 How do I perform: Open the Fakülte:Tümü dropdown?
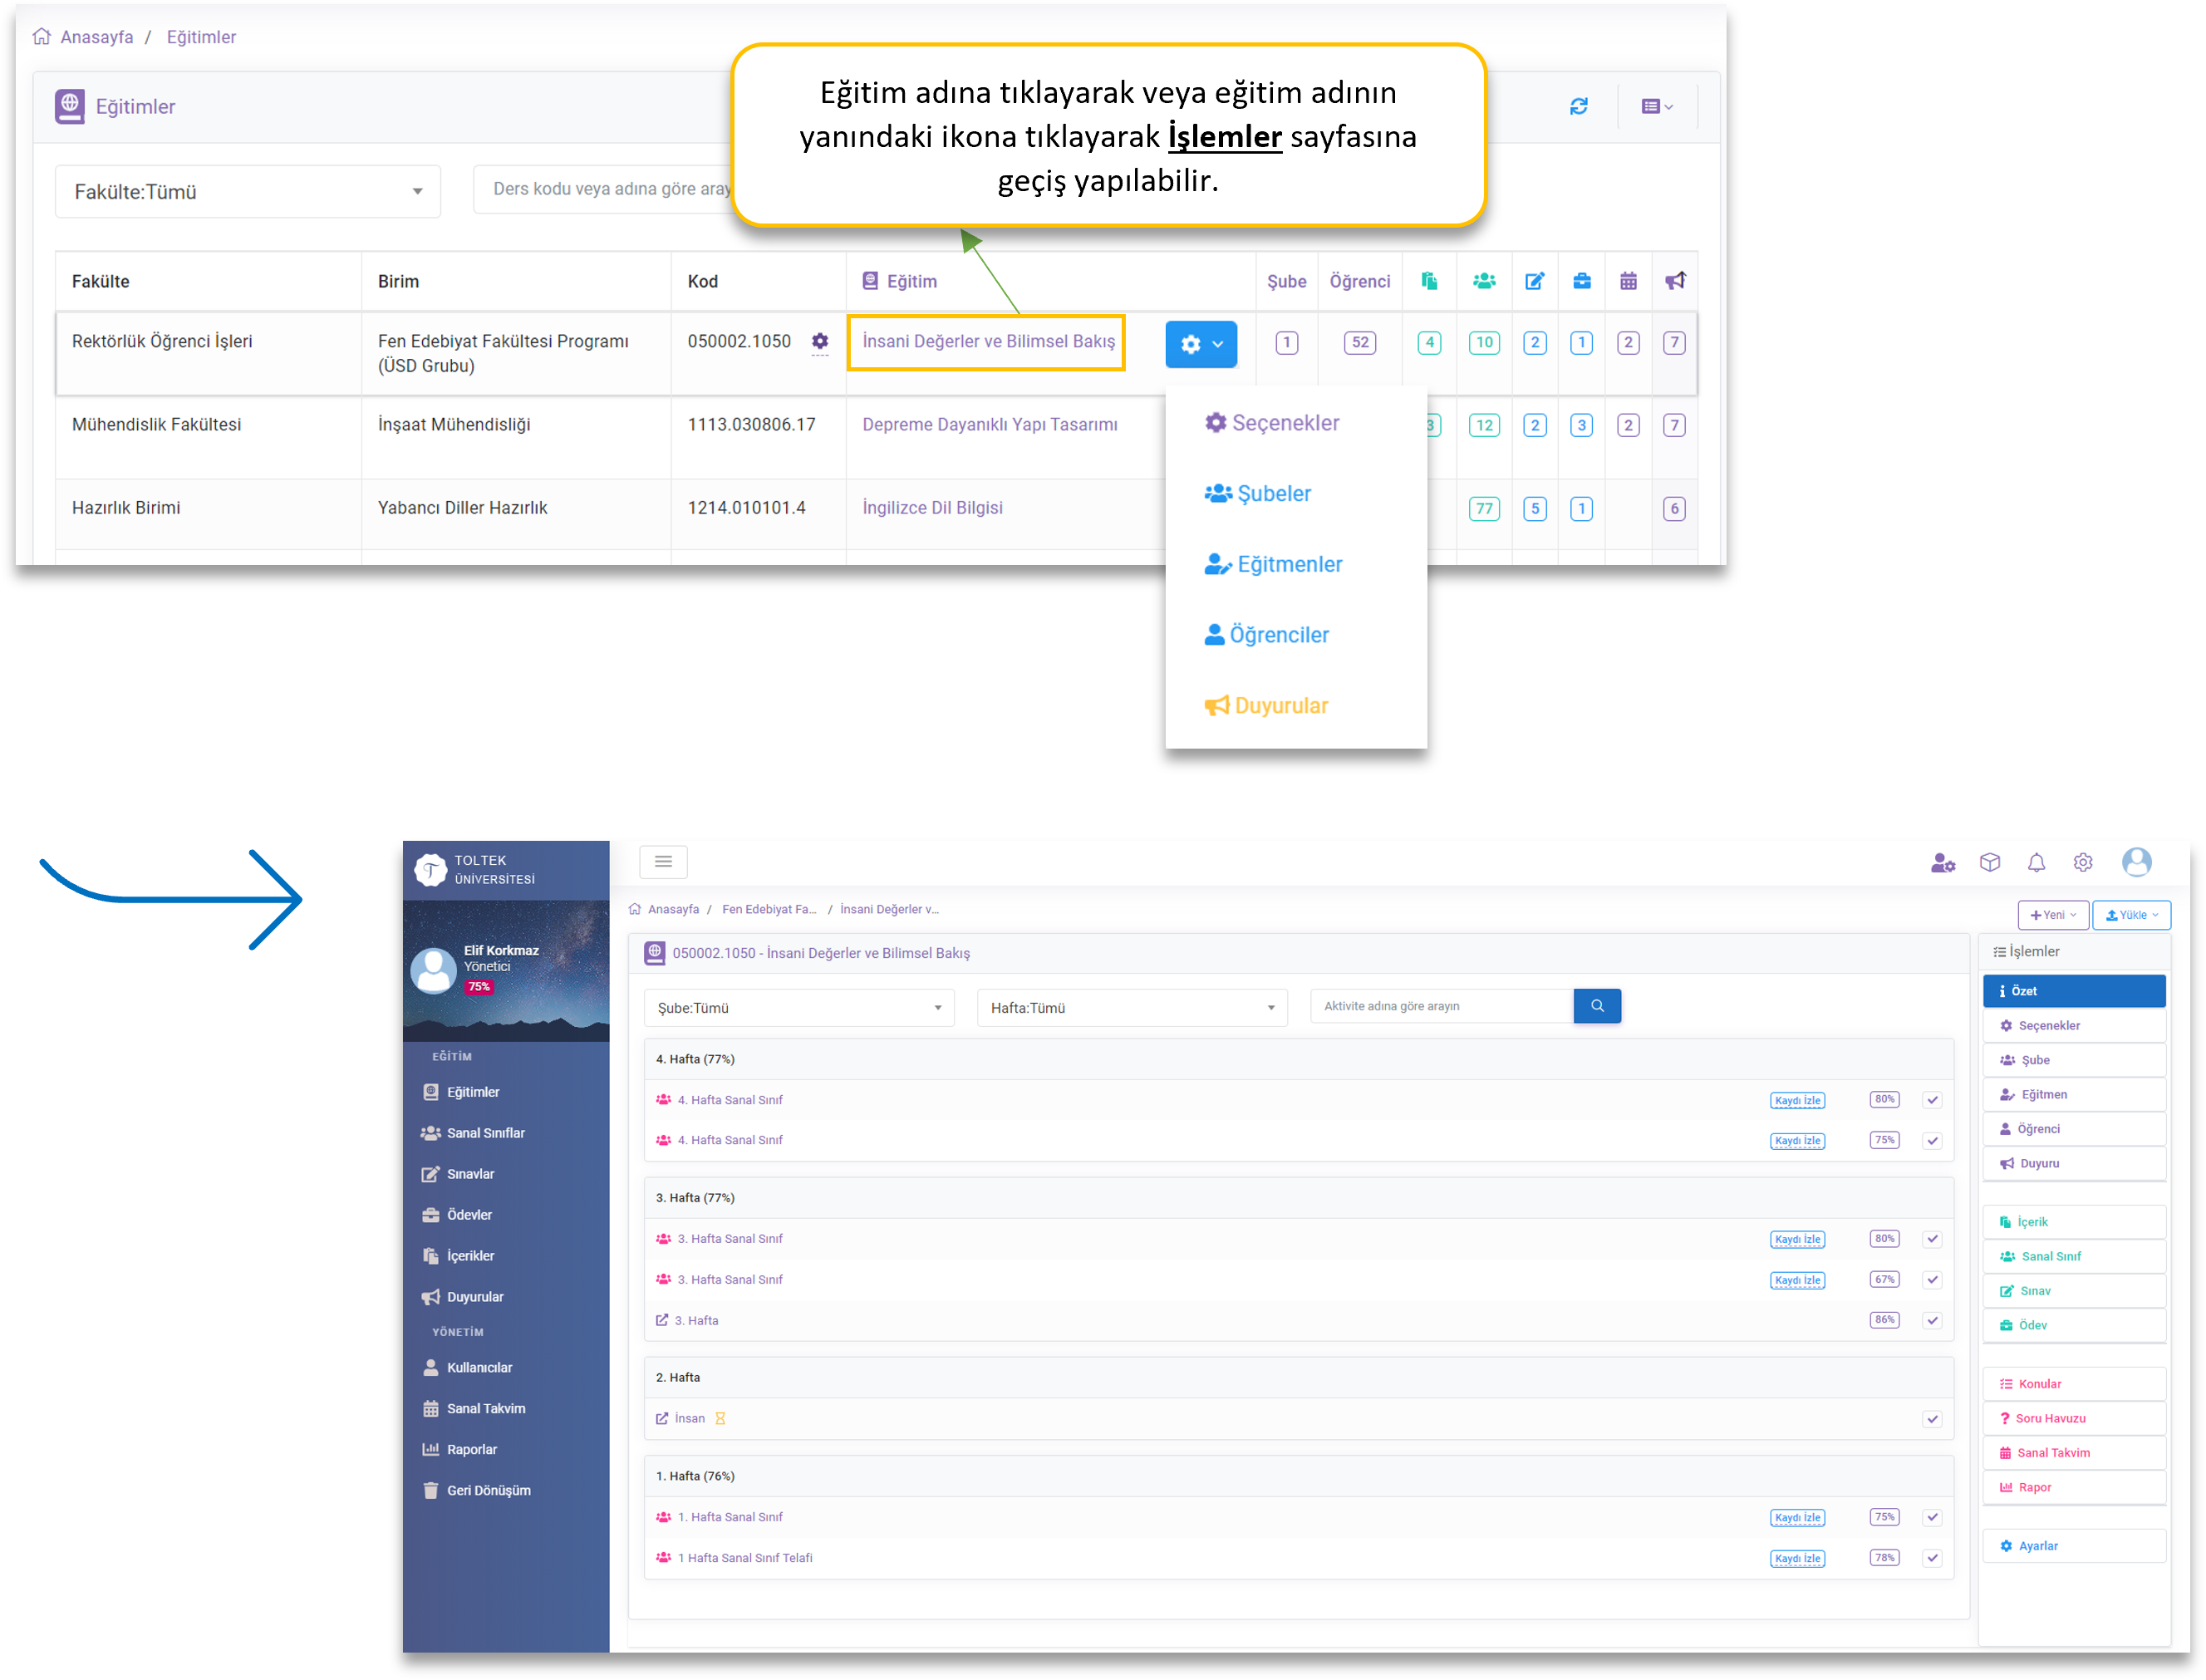coord(247,192)
